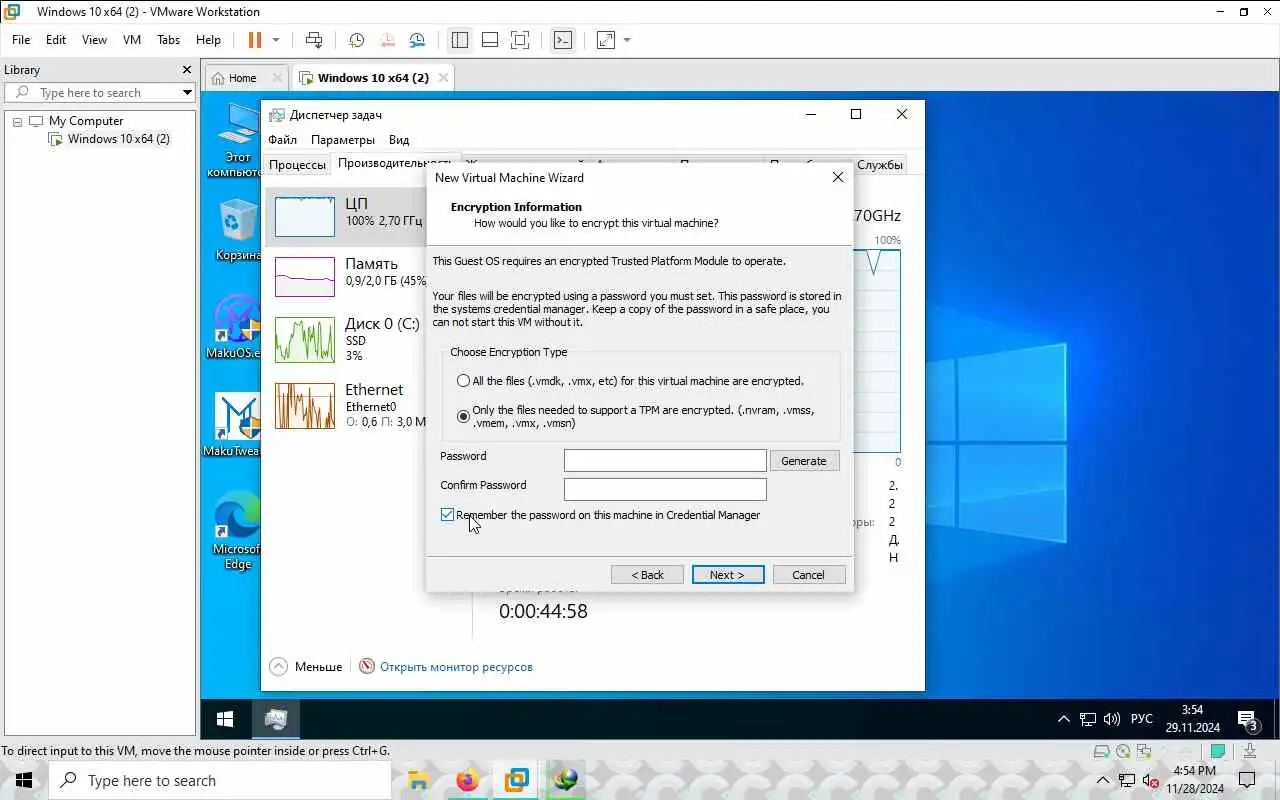Click the host muted volume tray icon
The width and height of the screenshot is (1280, 800).
[x=1150, y=780]
